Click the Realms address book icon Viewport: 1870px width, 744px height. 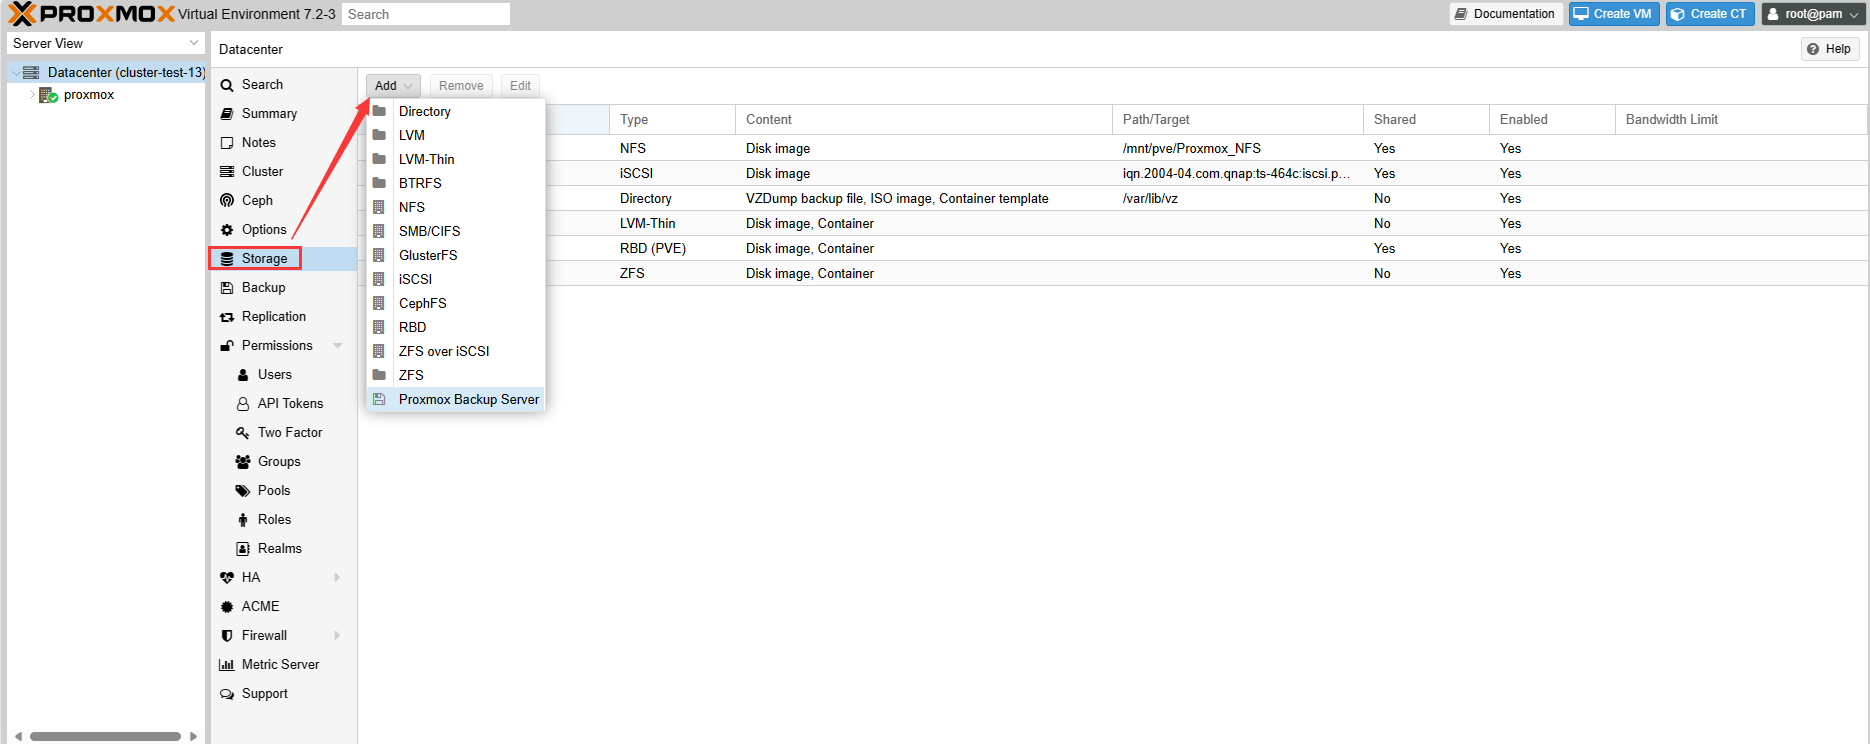pyautogui.click(x=243, y=549)
